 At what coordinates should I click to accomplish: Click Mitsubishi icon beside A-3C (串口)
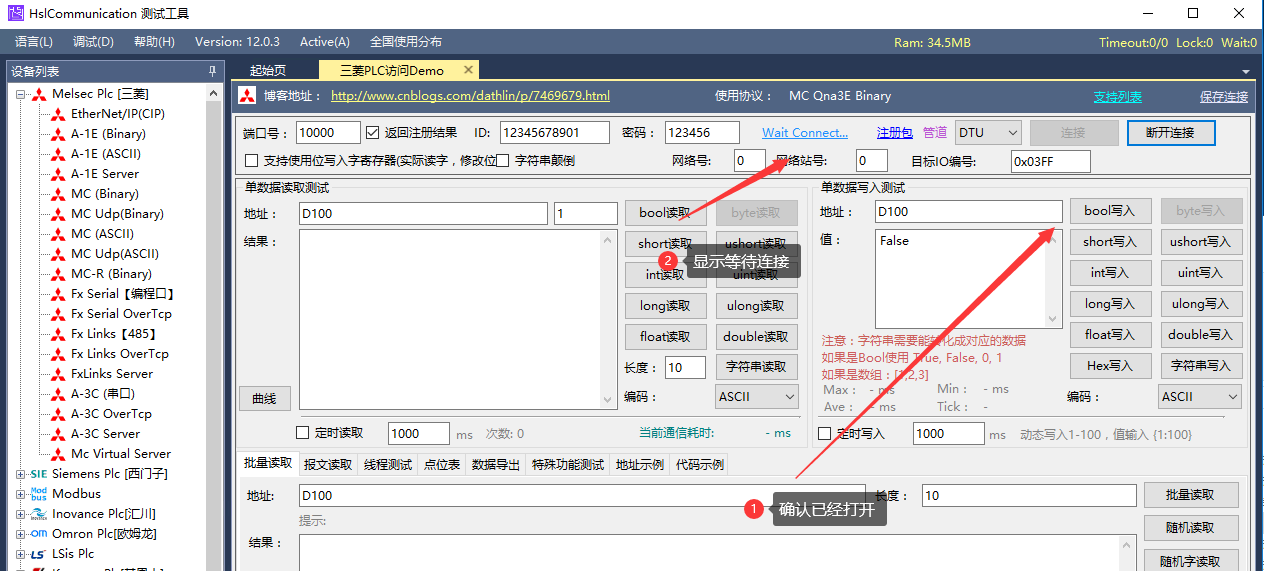(58, 394)
